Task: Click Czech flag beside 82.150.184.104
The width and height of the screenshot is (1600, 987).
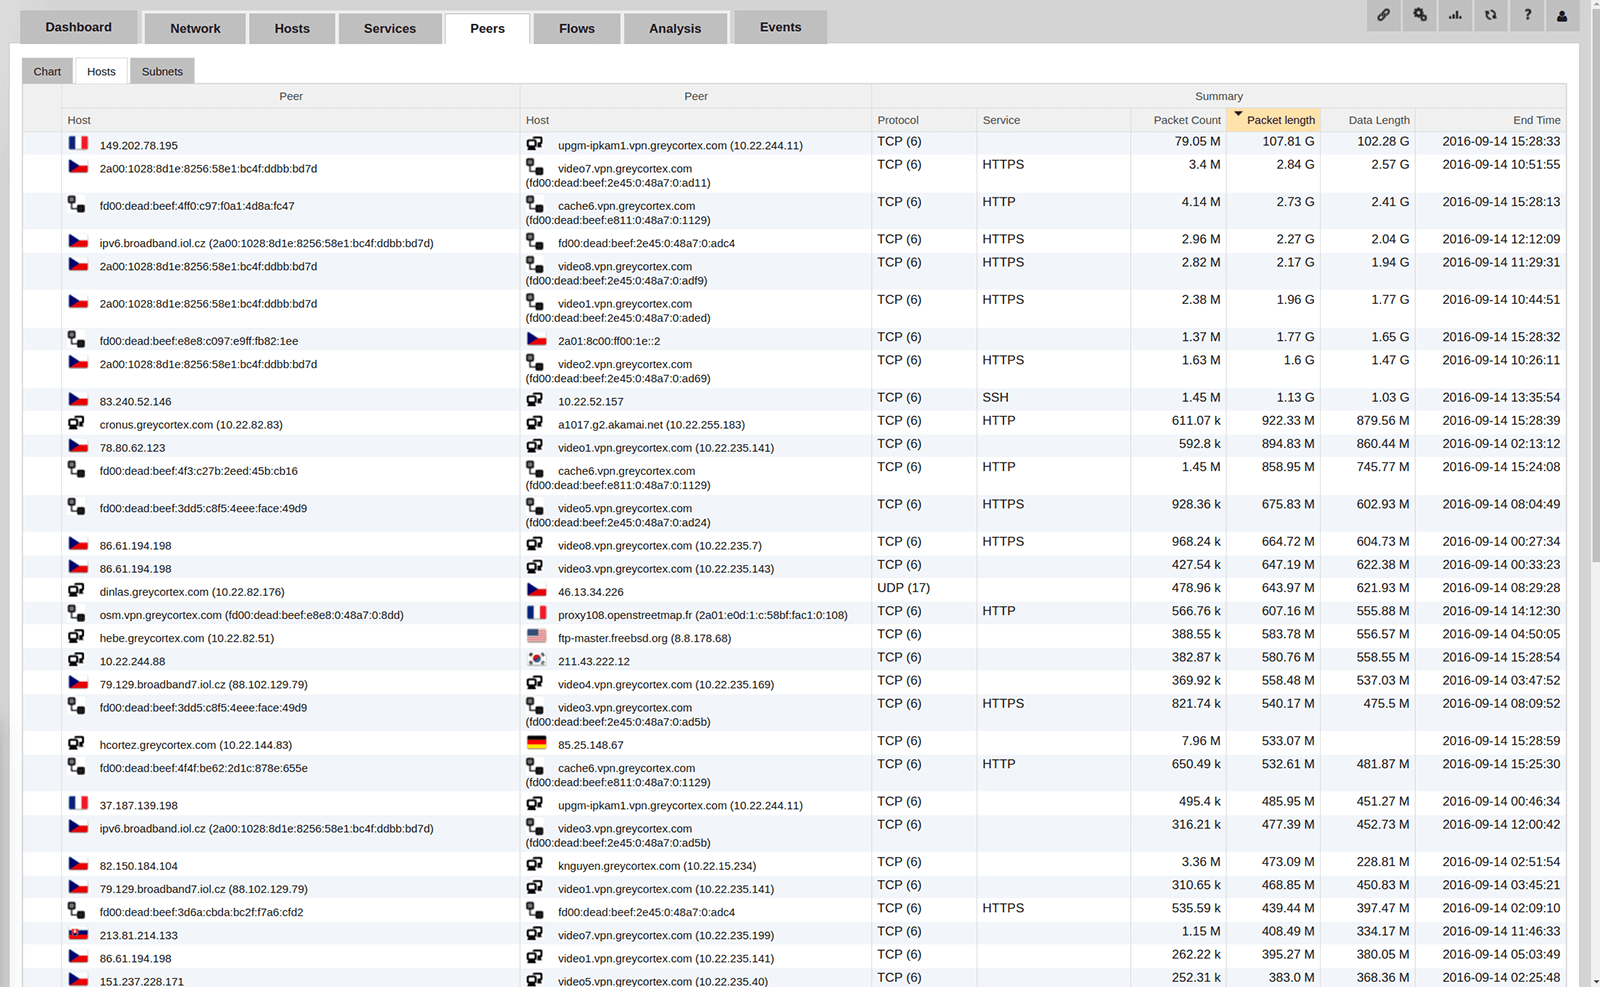Action: pos(78,864)
